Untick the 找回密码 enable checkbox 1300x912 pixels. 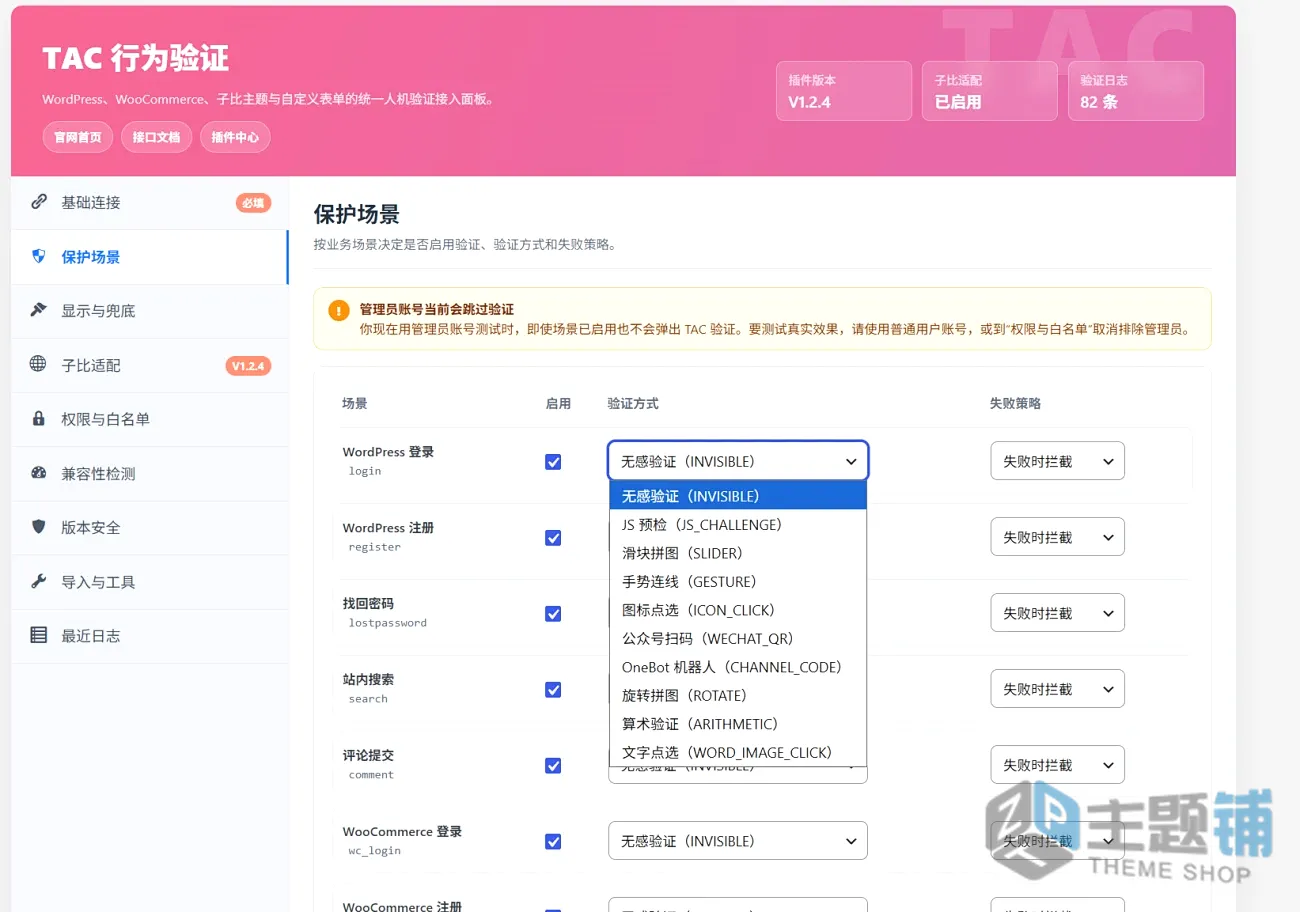coord(553,614)
